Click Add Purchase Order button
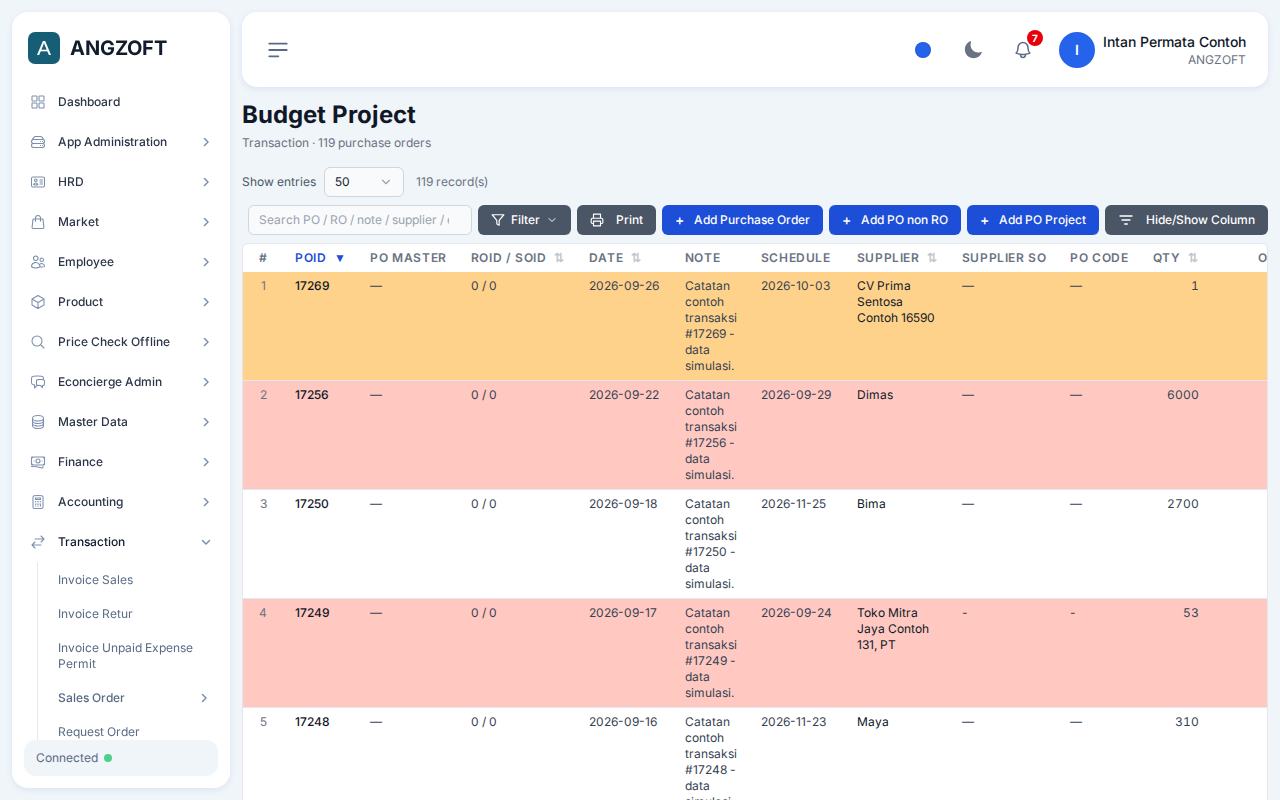The height and width of the screenshot is (800, 1280). [742, 220]
